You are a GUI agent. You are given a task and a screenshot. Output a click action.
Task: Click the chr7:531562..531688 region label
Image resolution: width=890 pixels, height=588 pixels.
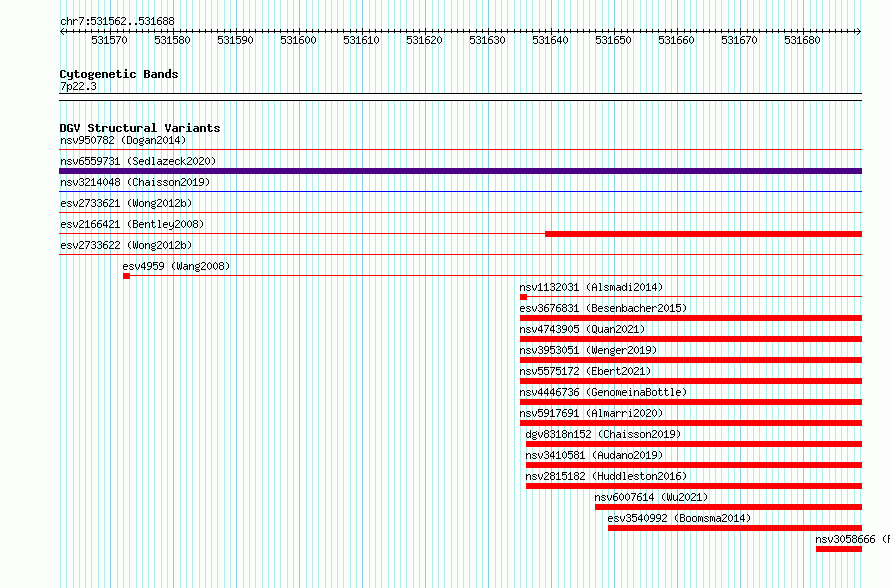point(117,21)
